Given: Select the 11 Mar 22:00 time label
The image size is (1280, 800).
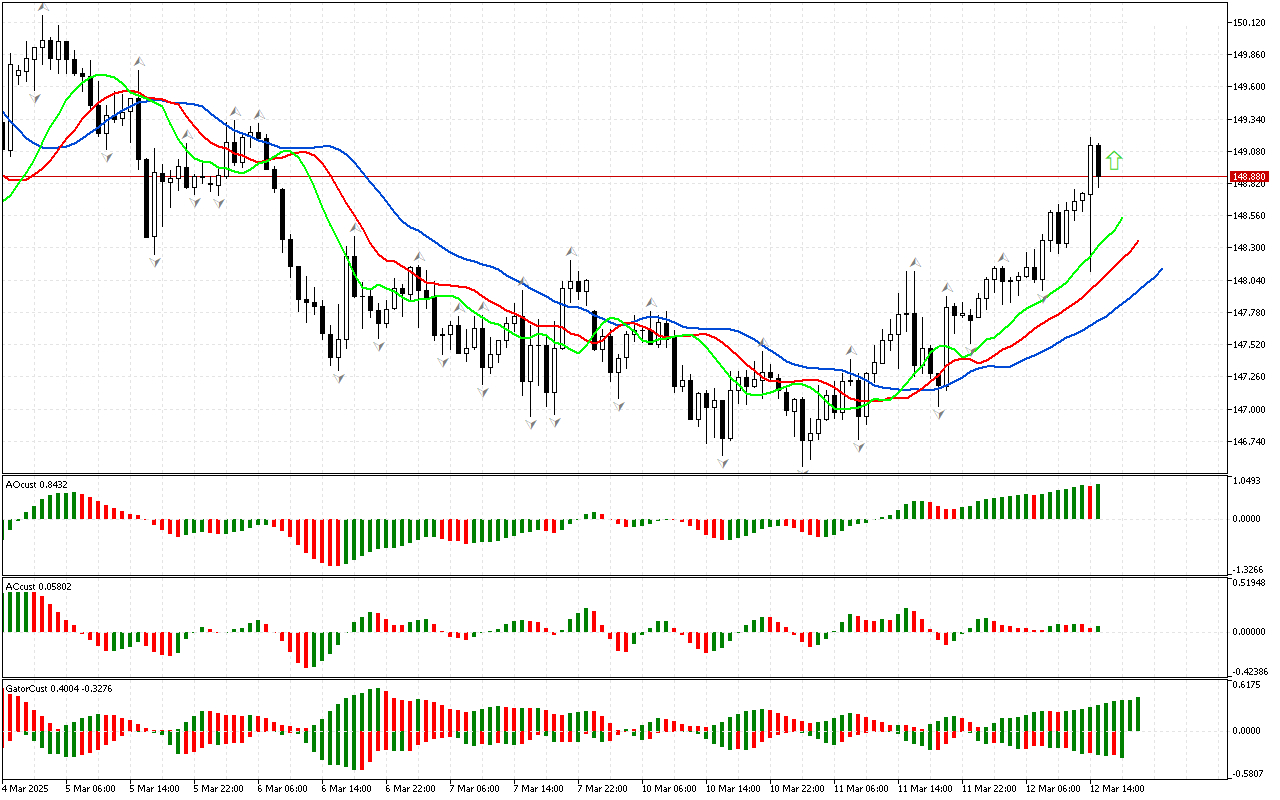Looking at the screenshot, I should [x=989, y=788].
